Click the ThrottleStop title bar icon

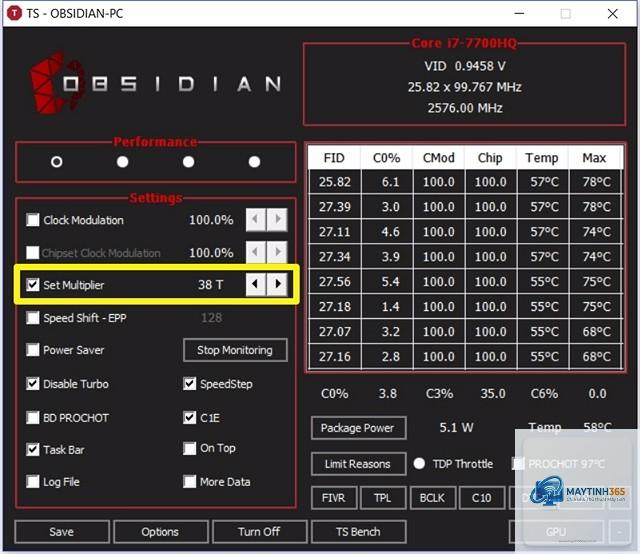15,13
